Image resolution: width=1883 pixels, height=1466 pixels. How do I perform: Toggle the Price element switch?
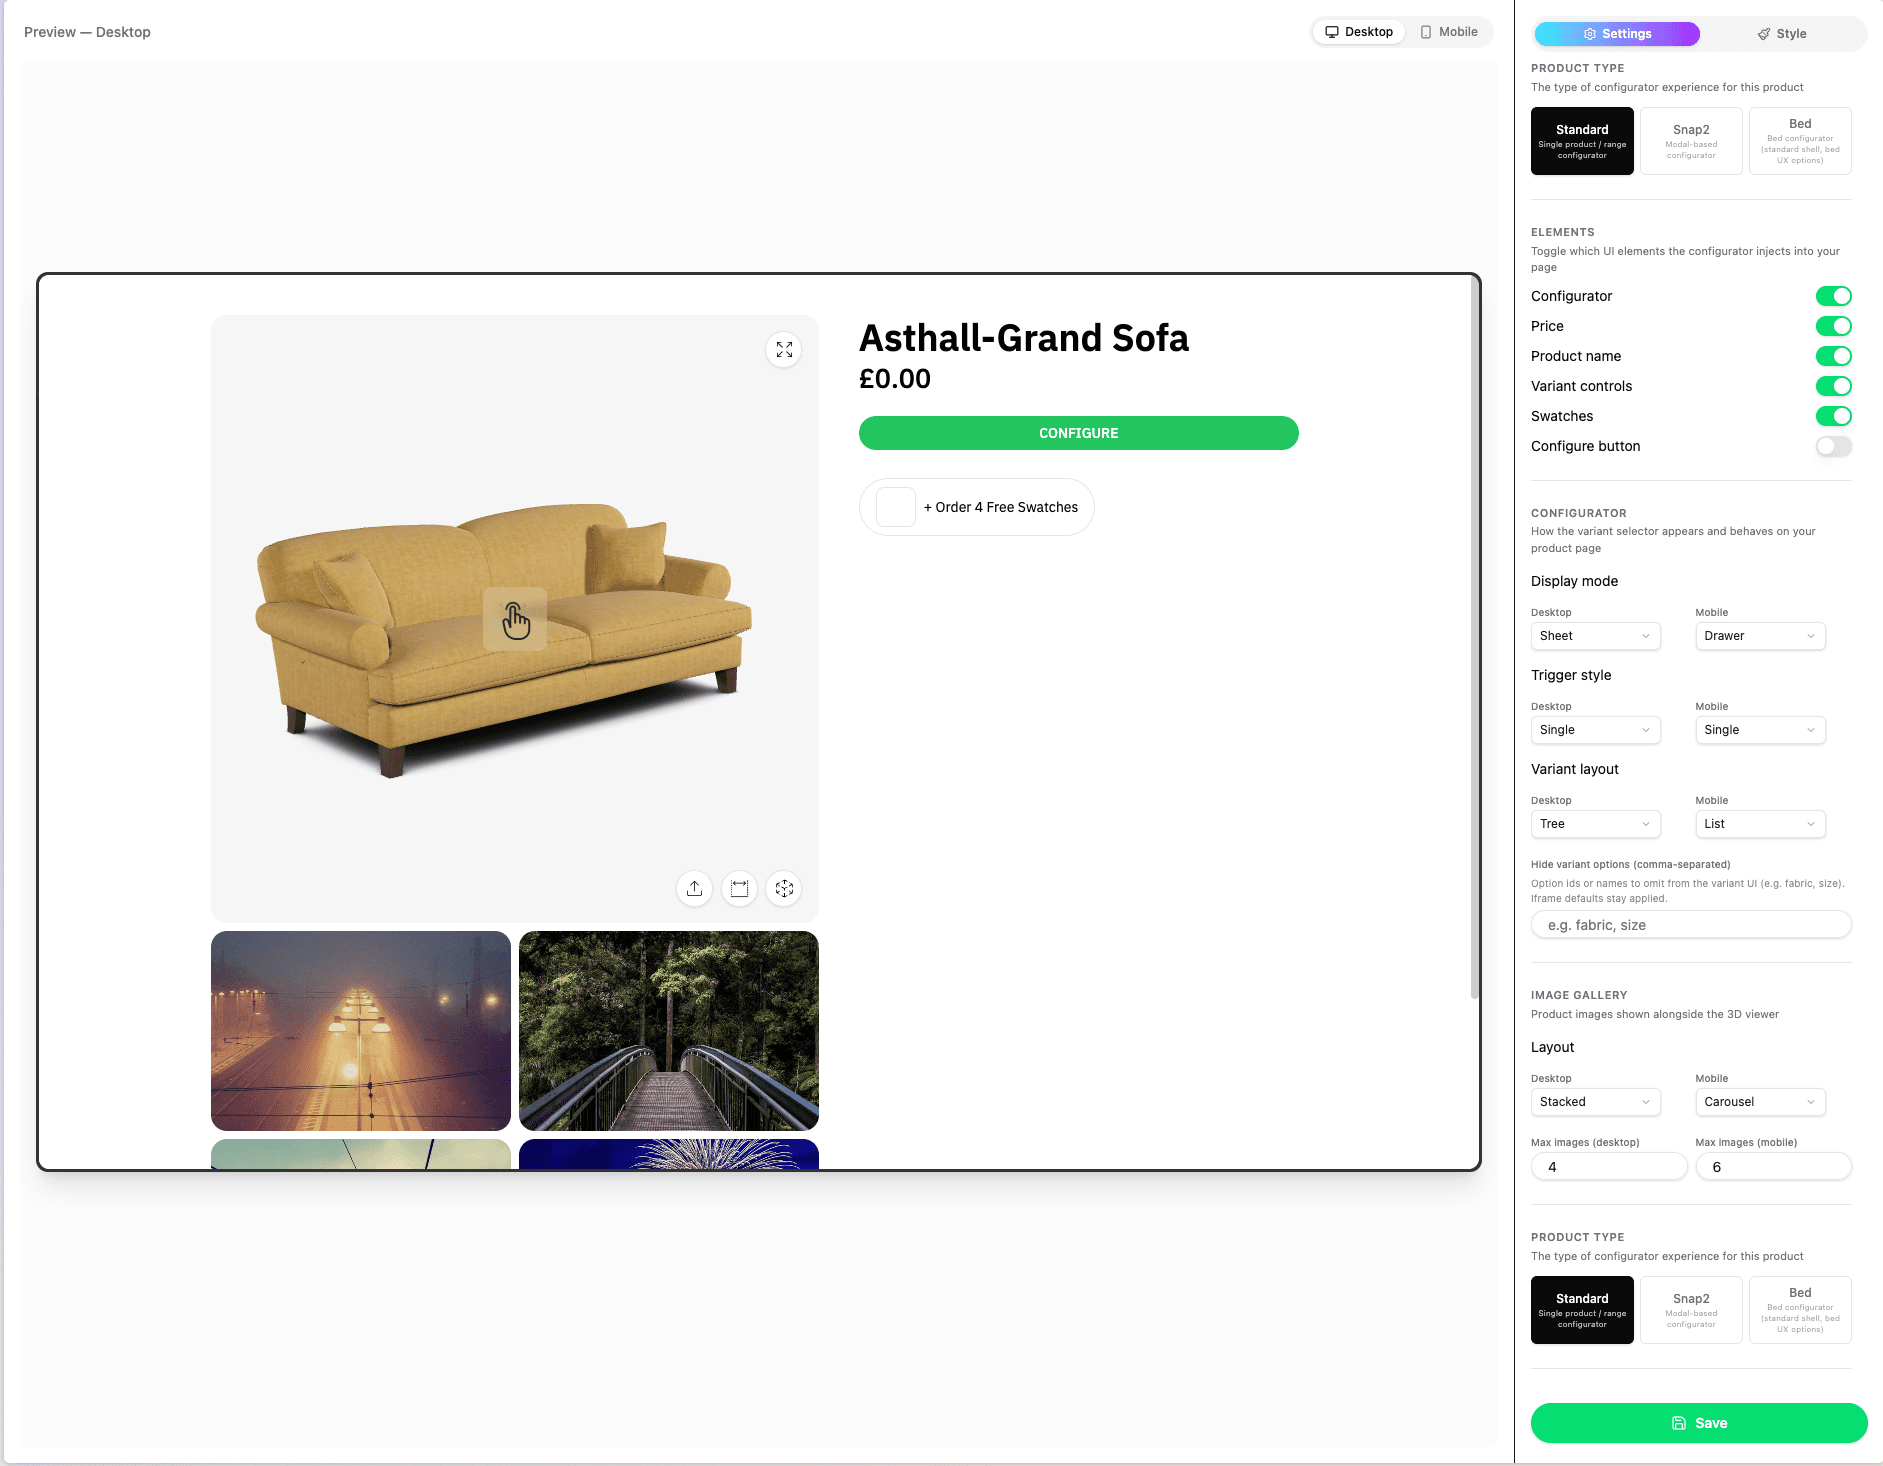[1834, 326]
